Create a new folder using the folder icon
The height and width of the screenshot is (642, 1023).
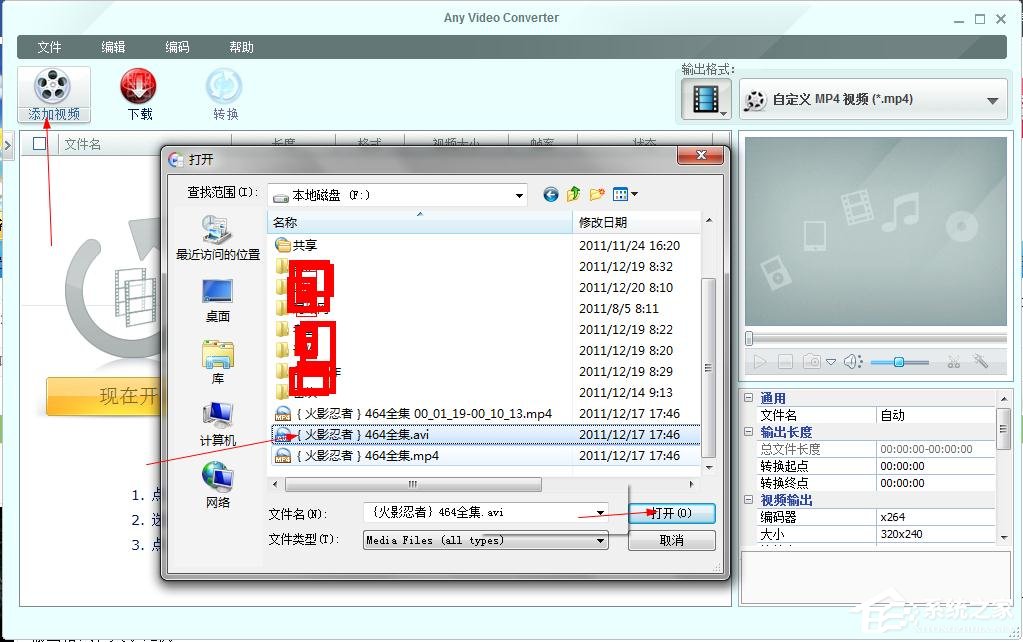(595, 194)
